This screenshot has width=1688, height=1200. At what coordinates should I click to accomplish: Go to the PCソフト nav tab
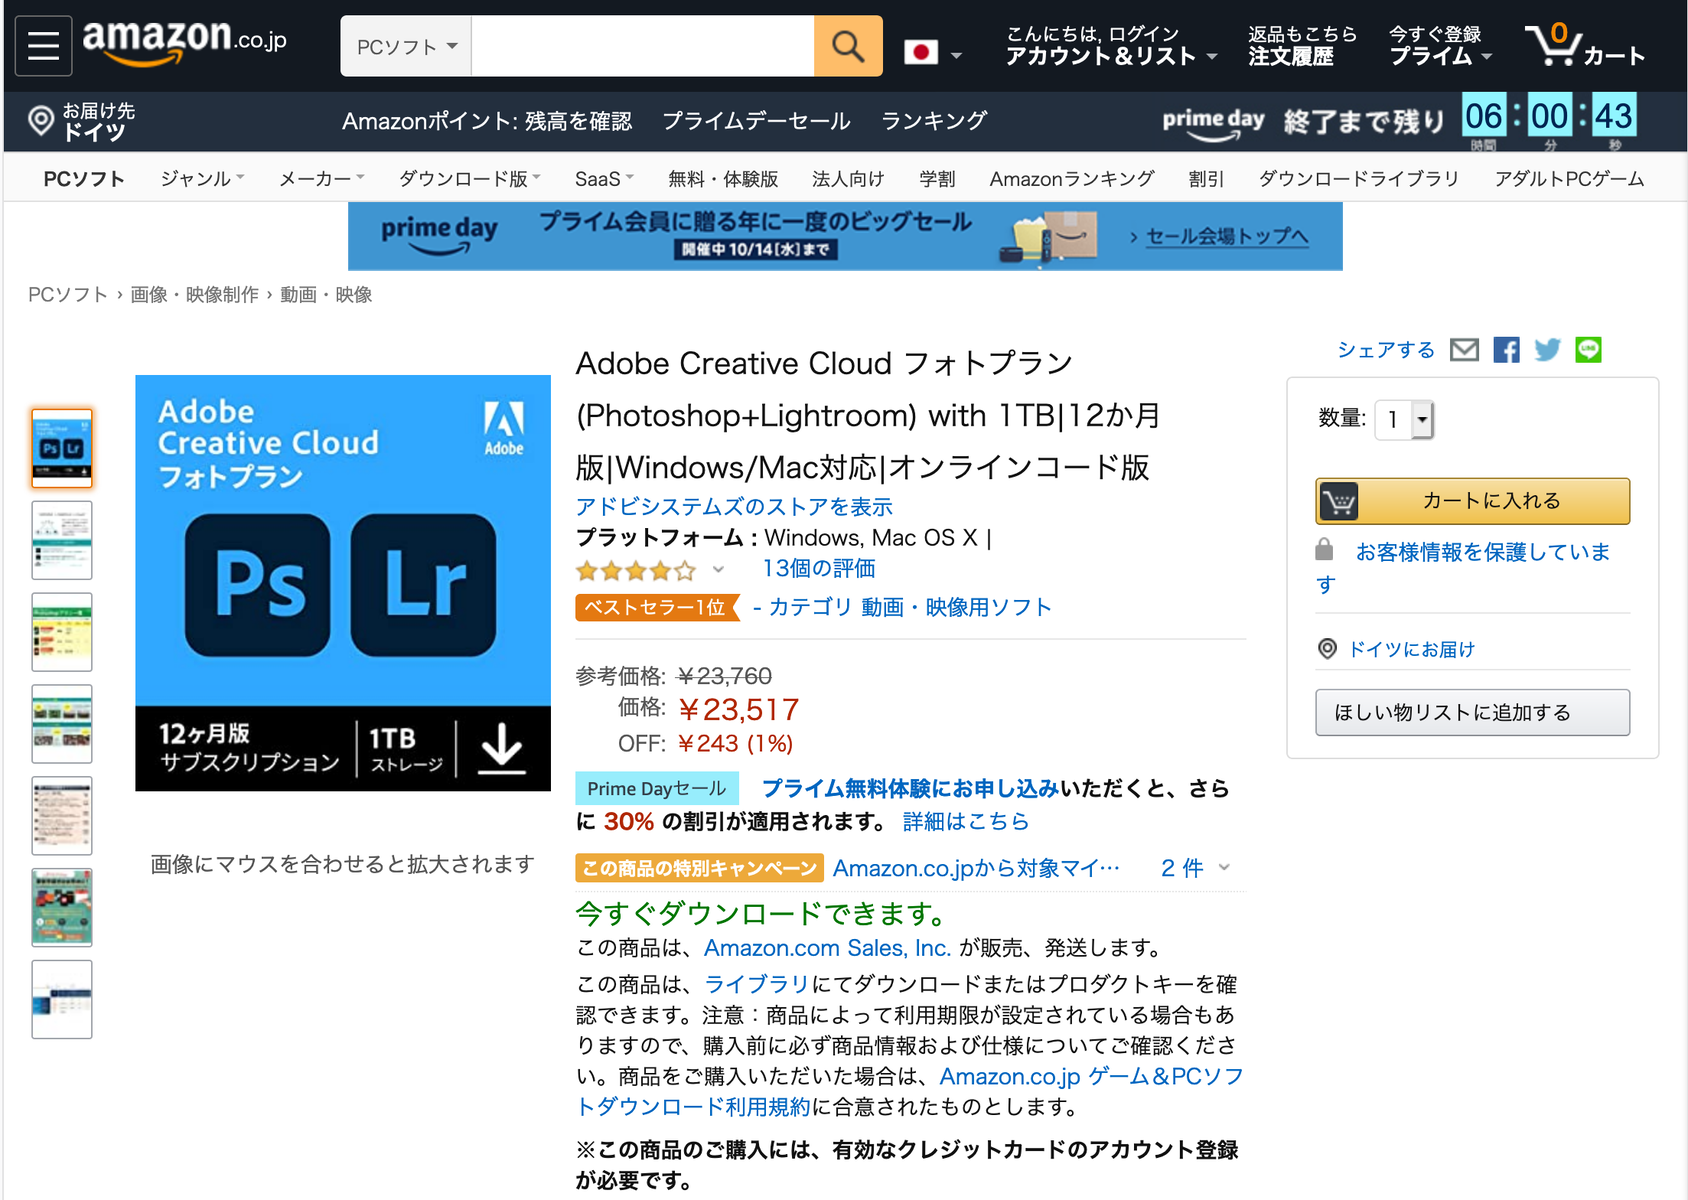pos(84,179)
